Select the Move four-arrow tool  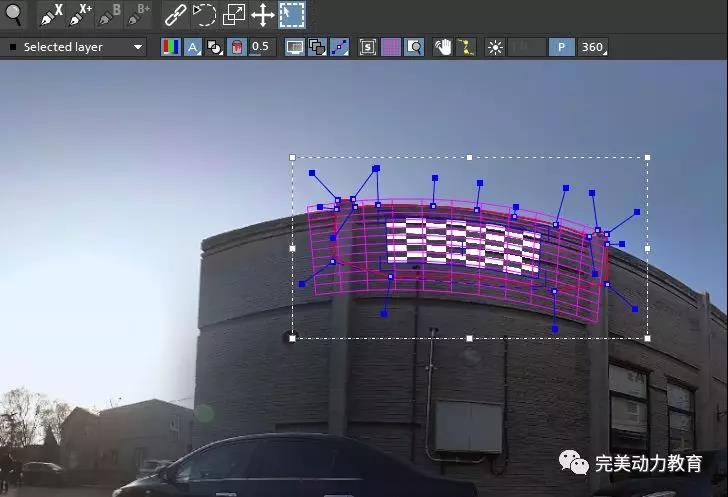coord(263,15)
